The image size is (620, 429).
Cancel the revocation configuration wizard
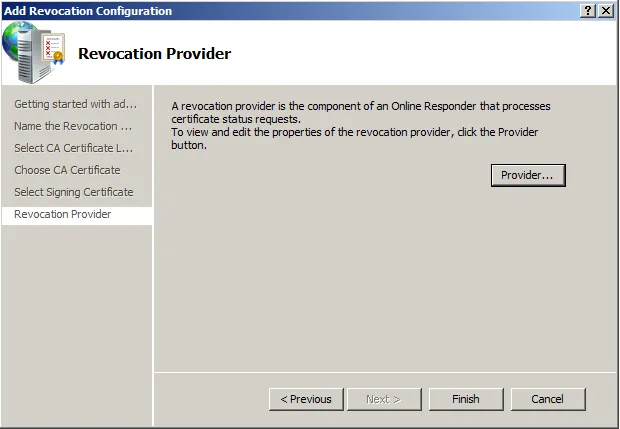[547, 399]
